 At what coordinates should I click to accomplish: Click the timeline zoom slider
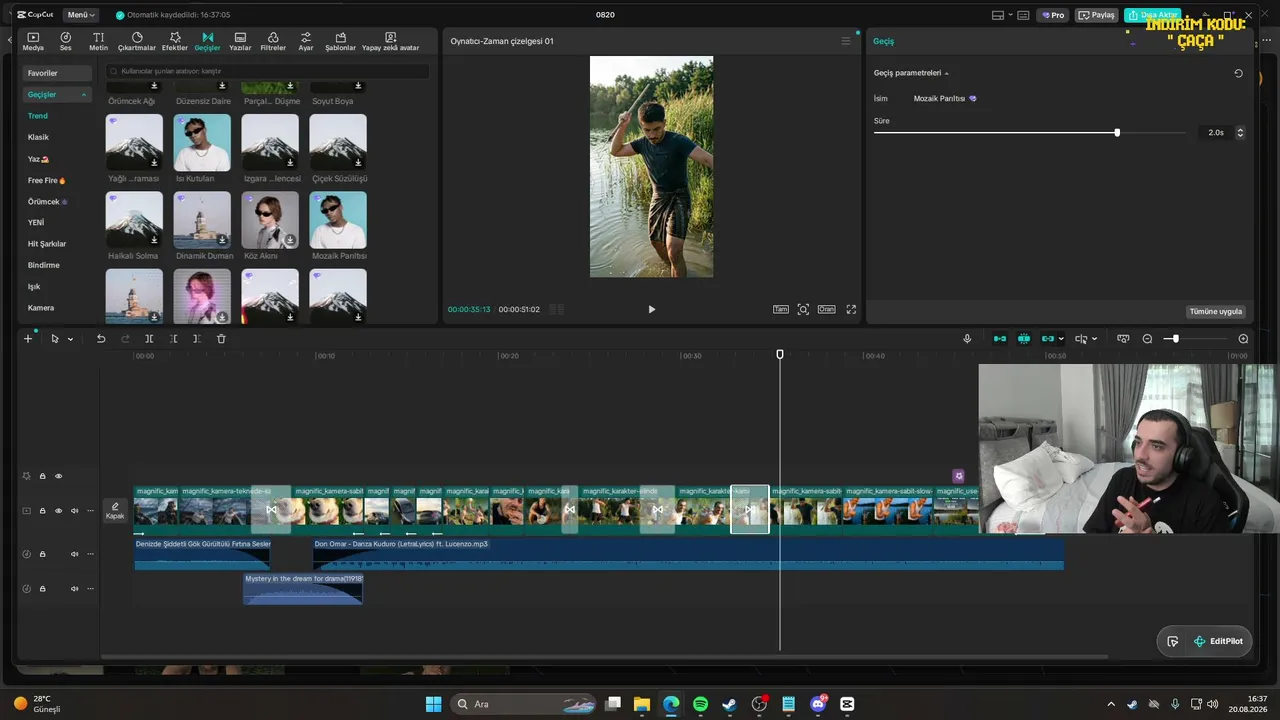(x=1197, y=339)
